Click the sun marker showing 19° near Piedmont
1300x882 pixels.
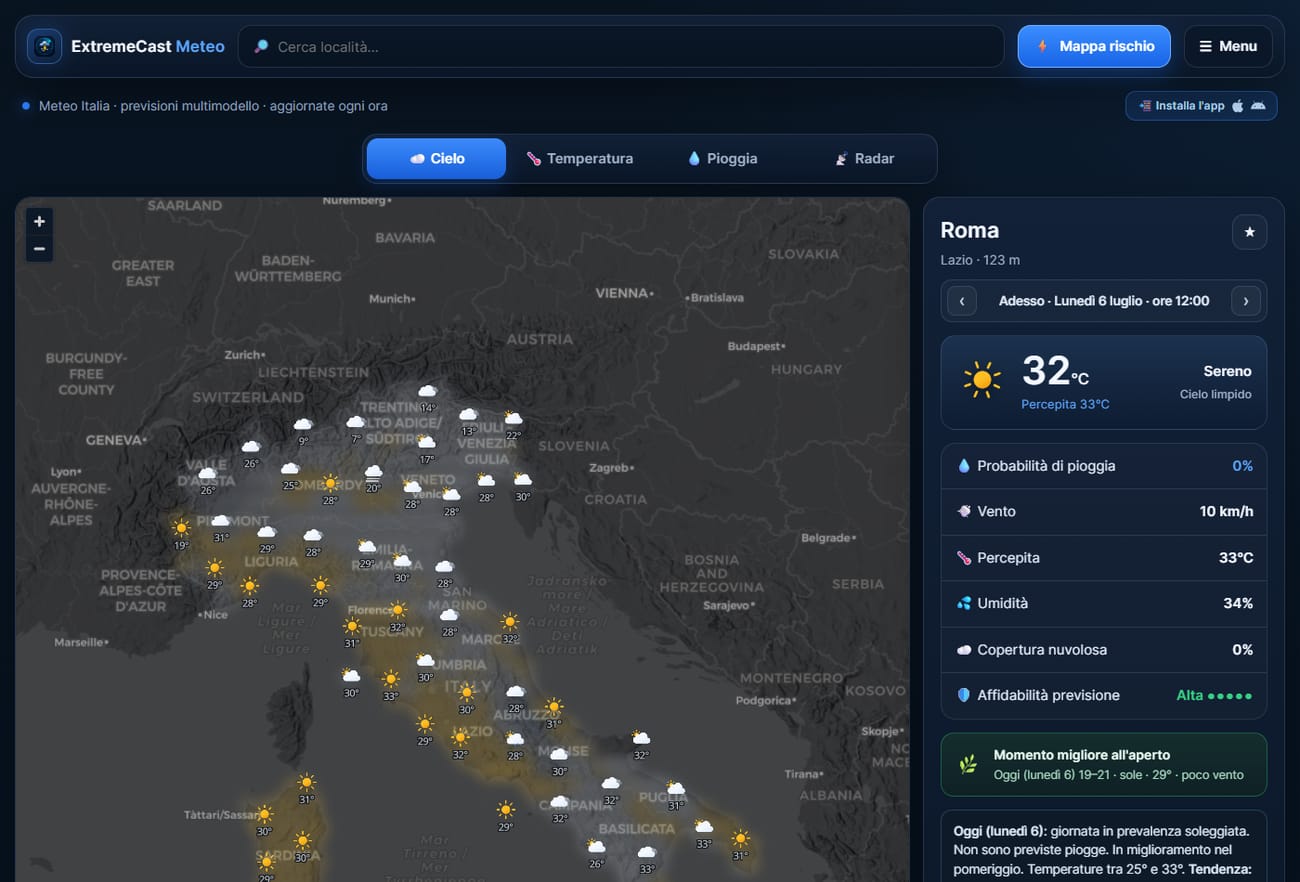point(181,531)
